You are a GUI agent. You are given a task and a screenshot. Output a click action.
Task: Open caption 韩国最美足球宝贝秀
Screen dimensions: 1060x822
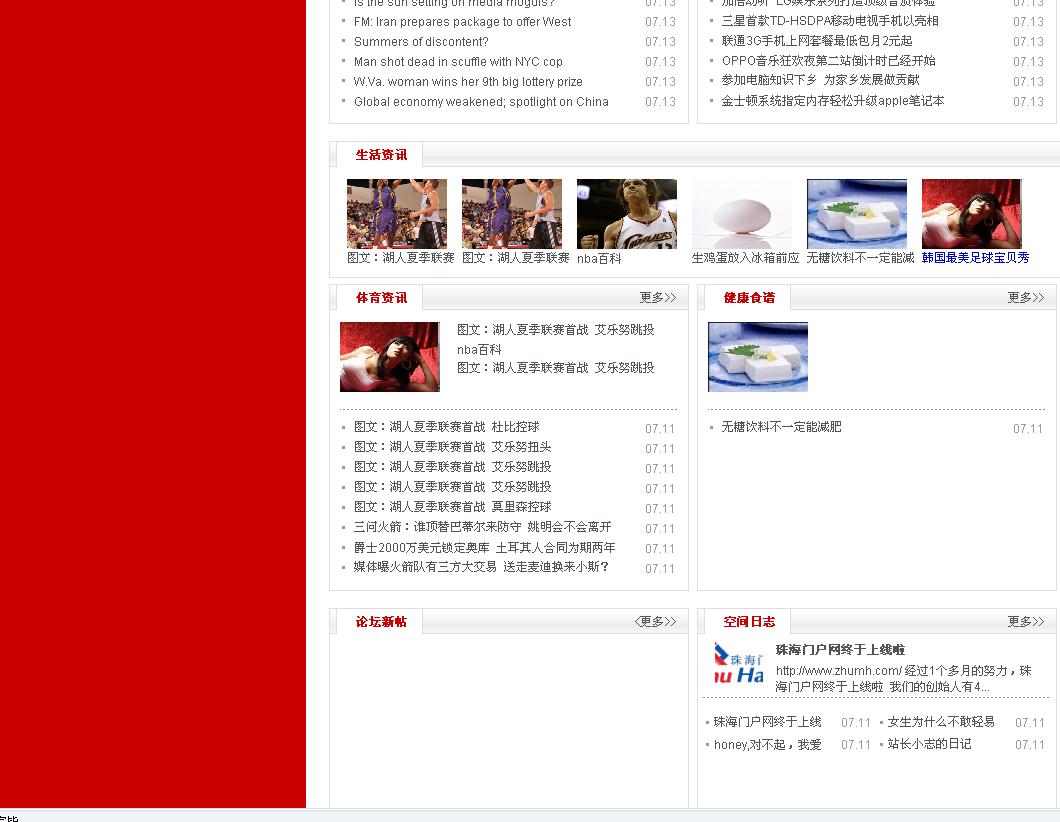[975, 258]
